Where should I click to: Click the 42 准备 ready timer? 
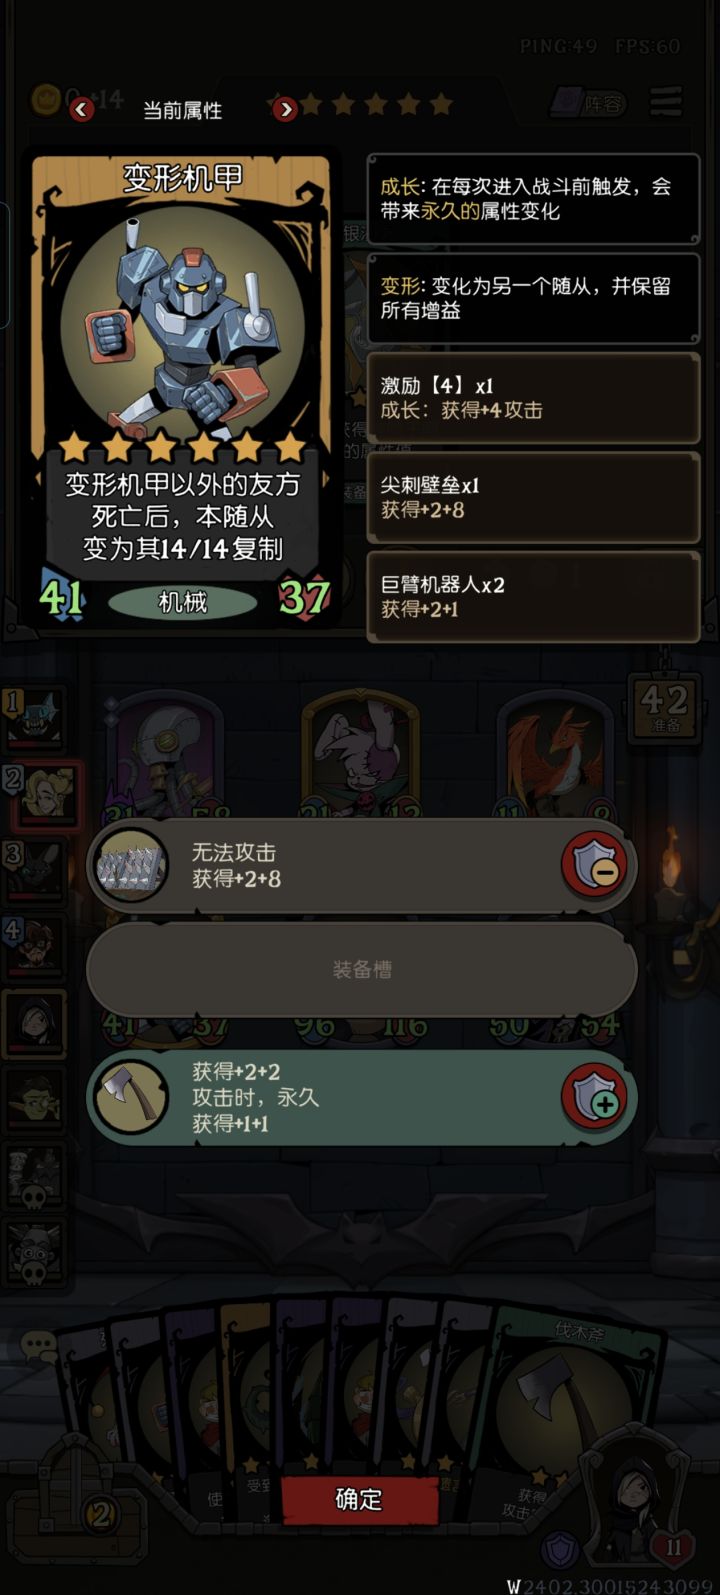(x=665, y=708)
